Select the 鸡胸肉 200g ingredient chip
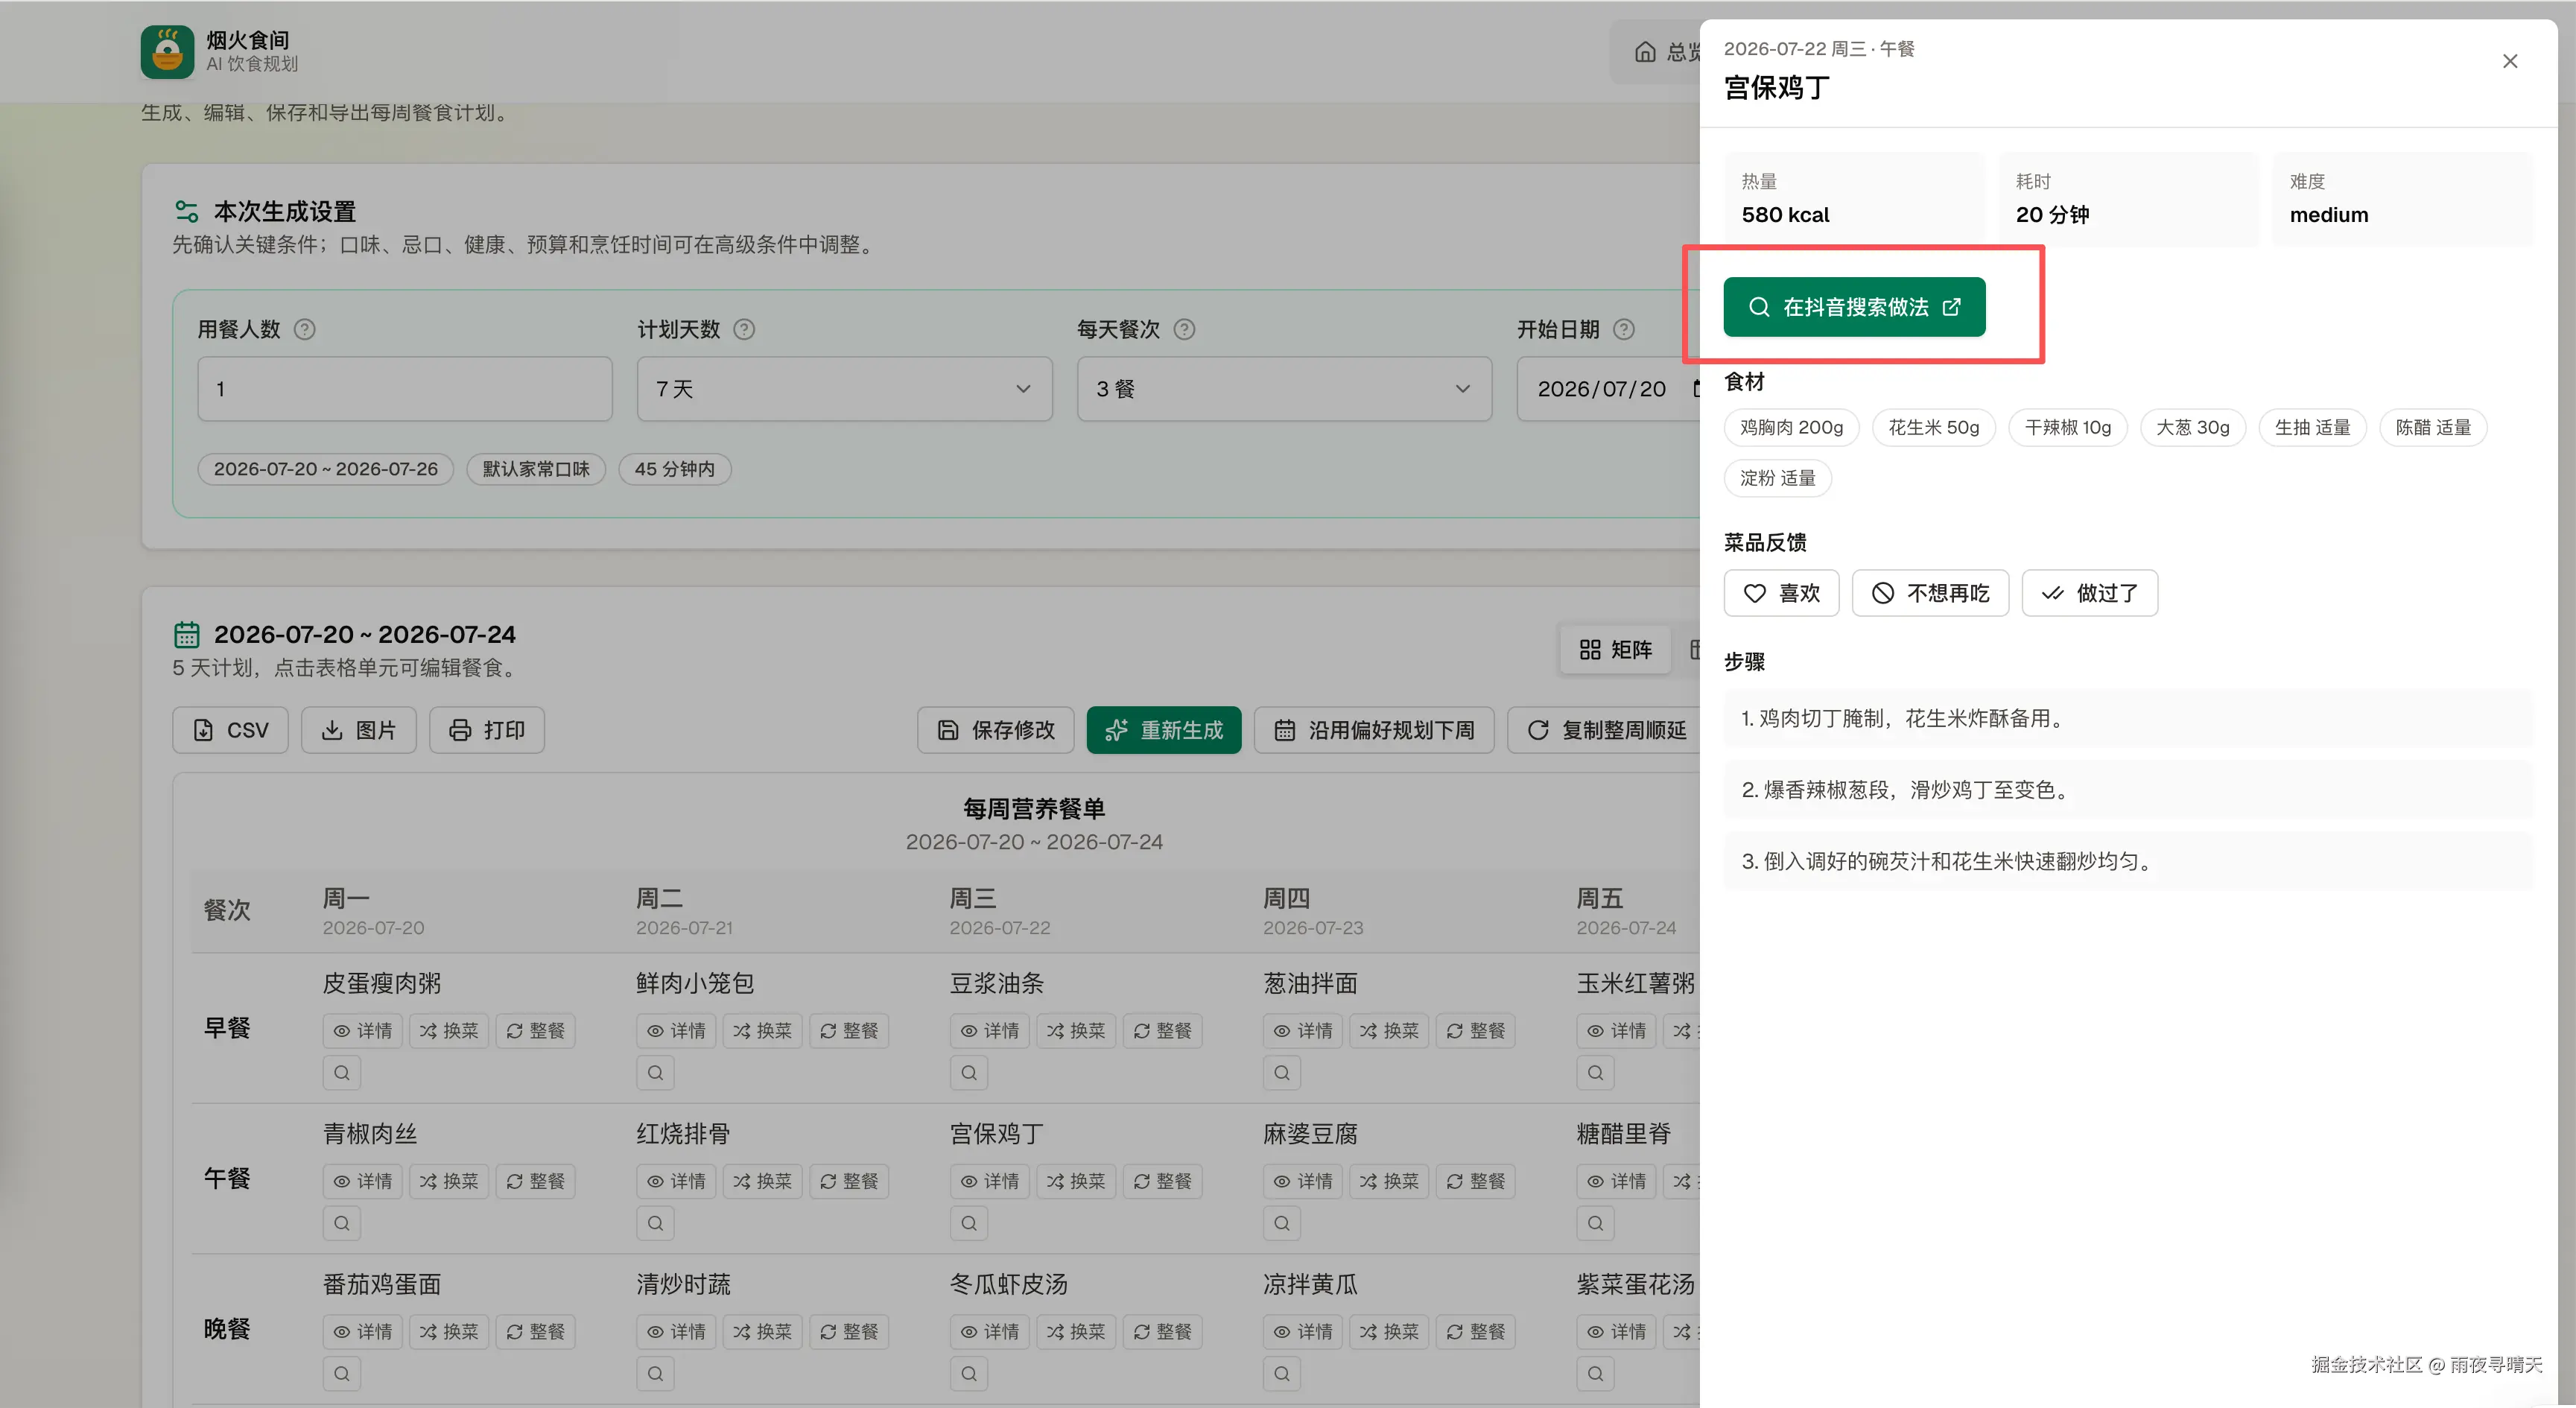The image size is (2576, 1408). click(x=1791, y=428)
